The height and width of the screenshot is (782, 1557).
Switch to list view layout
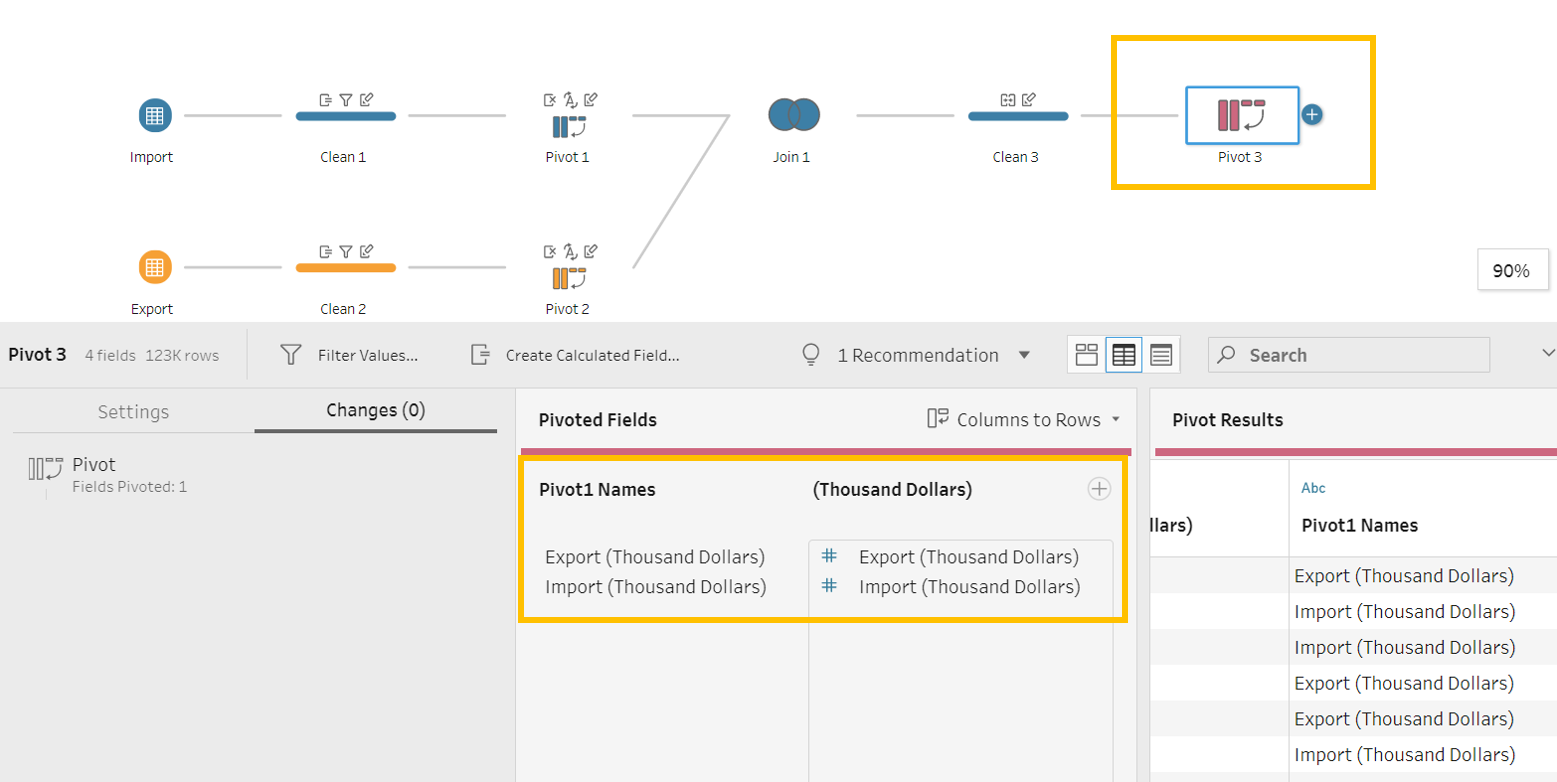click(x=1160, y=355)
